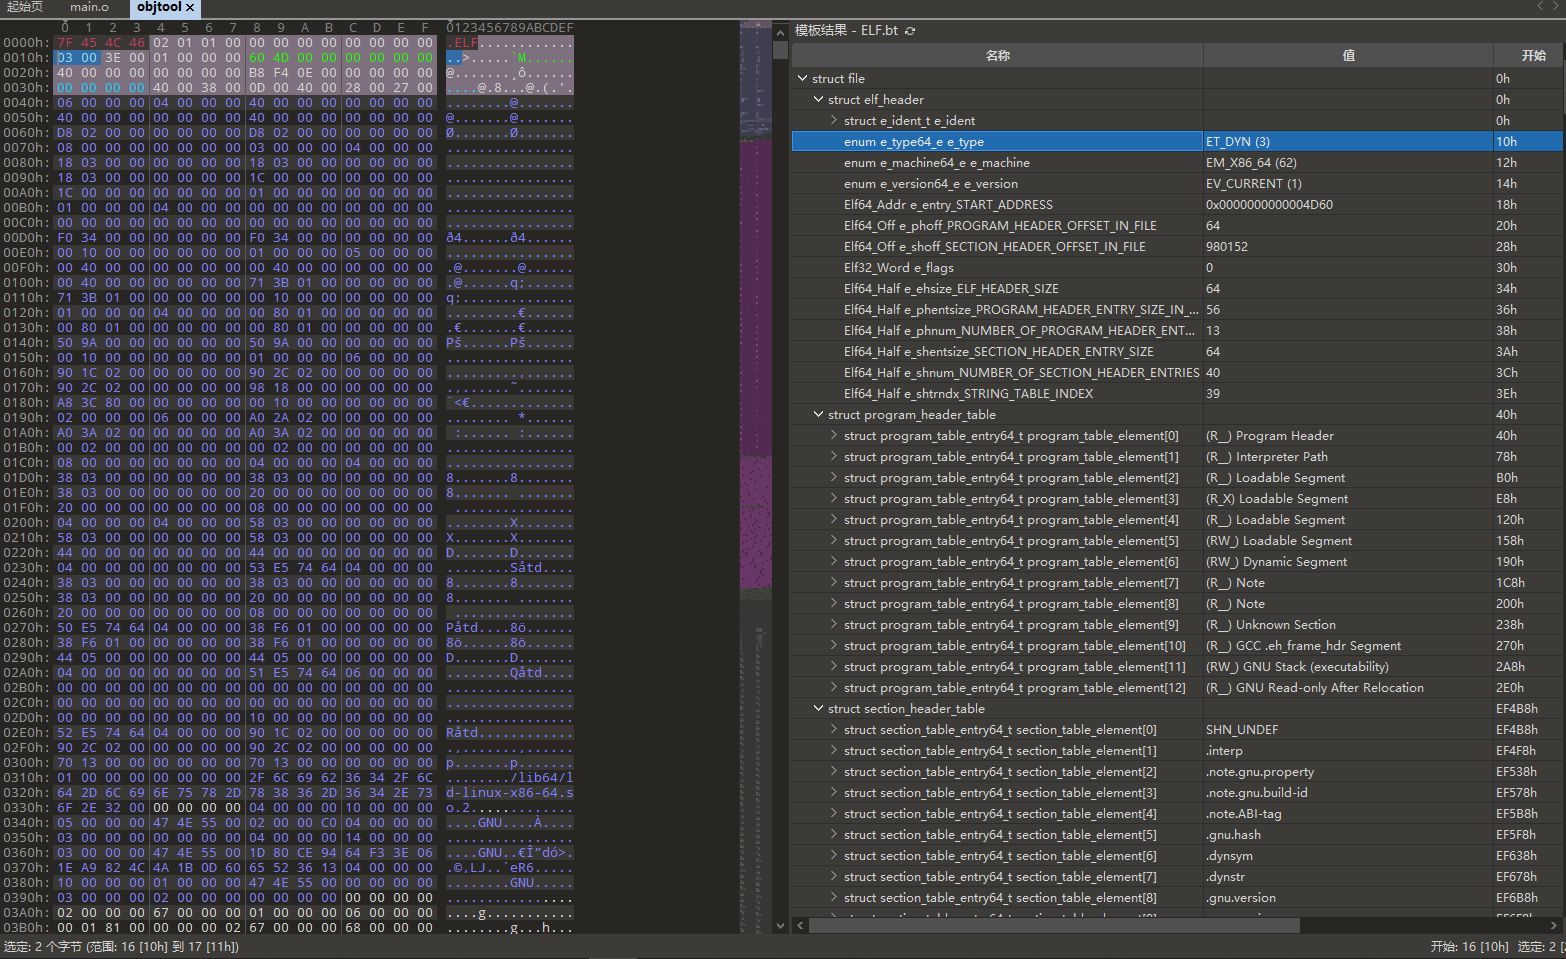Select the Elf32_Word e_flags row
Screen dimensions: 1566x959
(x=1177, y=268)
